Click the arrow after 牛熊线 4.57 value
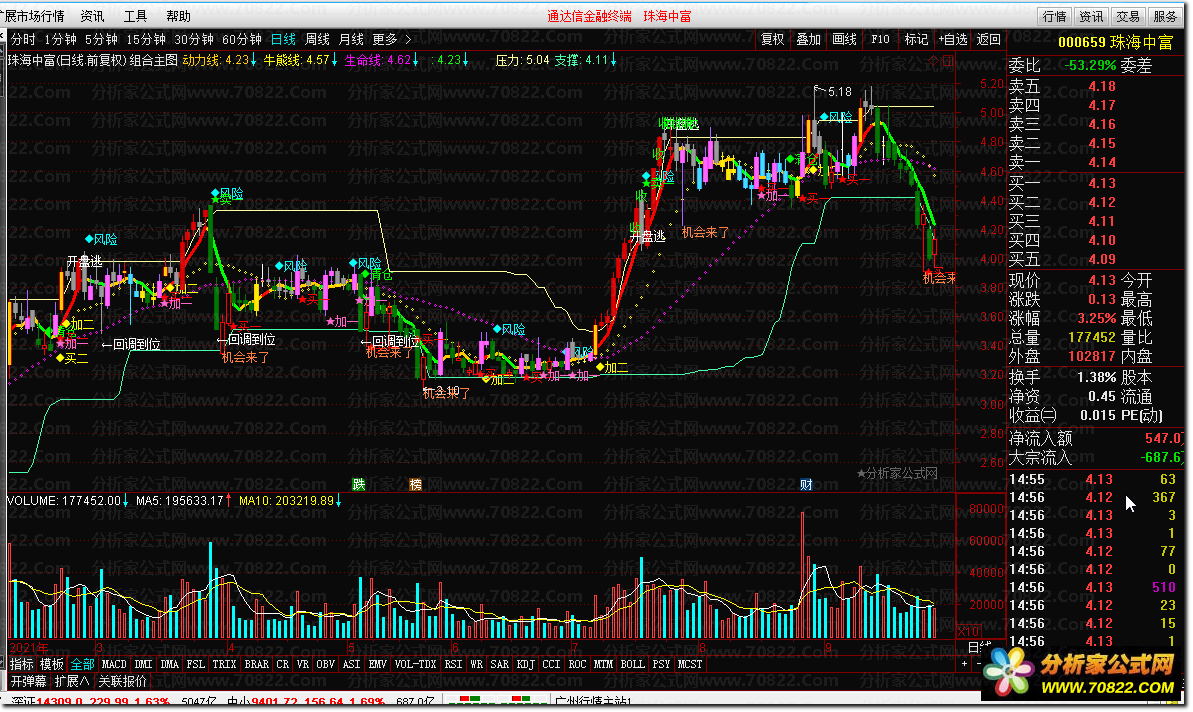 tap(335, 60)
